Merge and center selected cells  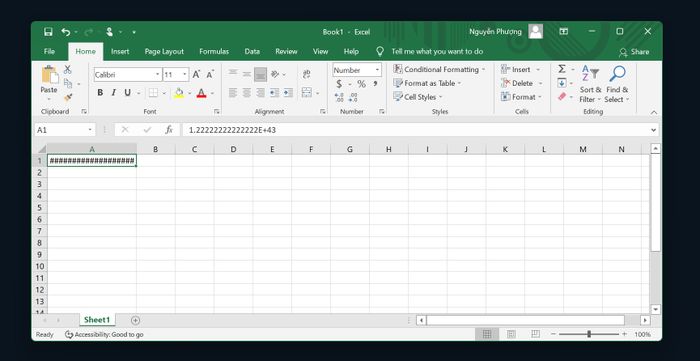point(307,93)
